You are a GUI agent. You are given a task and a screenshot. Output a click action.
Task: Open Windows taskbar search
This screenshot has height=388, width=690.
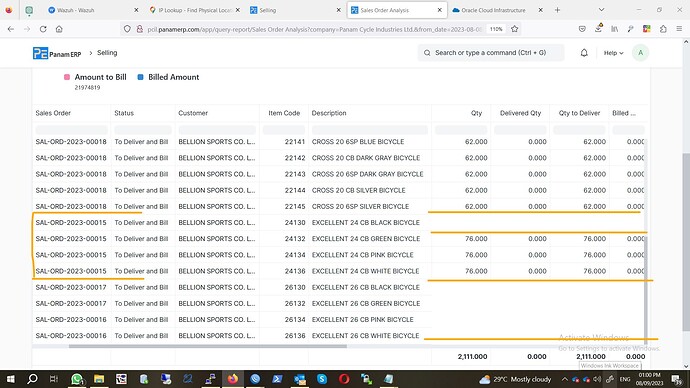click(32, 379)
